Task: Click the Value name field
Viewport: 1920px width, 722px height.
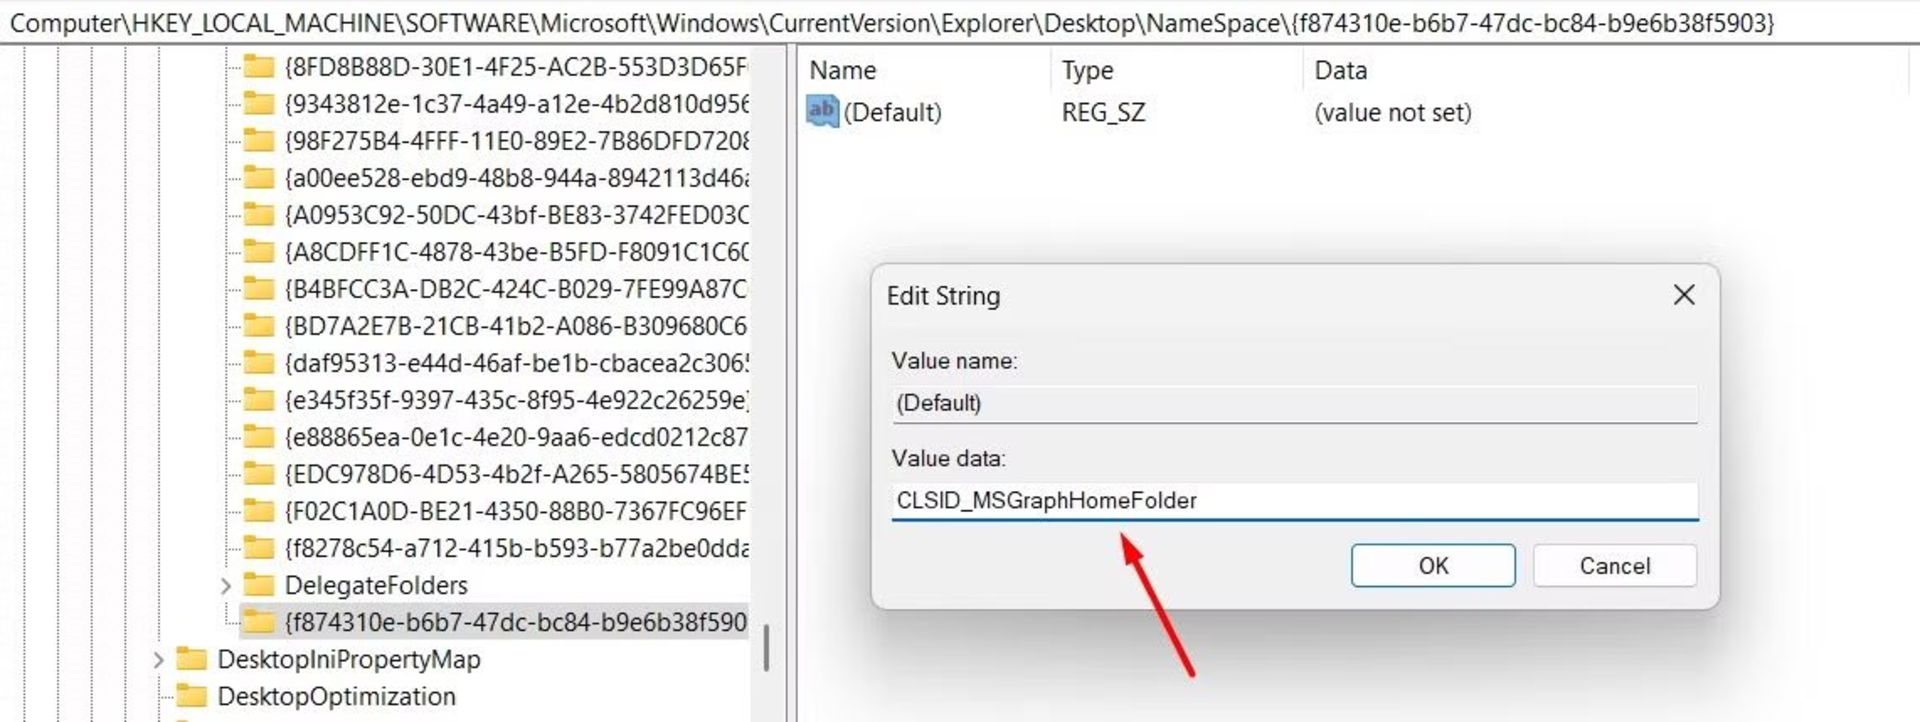Action: (1294, 403)
